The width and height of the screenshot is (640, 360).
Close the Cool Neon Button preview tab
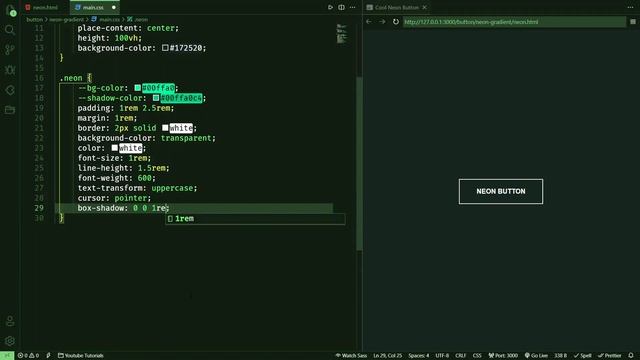coord(424,7)
